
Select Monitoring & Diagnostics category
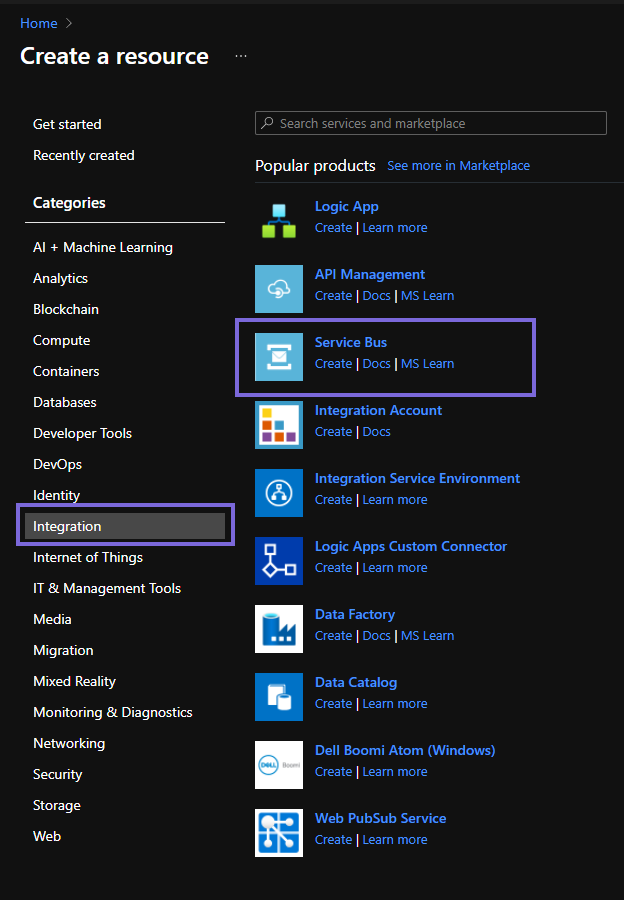pyautogui.click(x=113, y=712)
